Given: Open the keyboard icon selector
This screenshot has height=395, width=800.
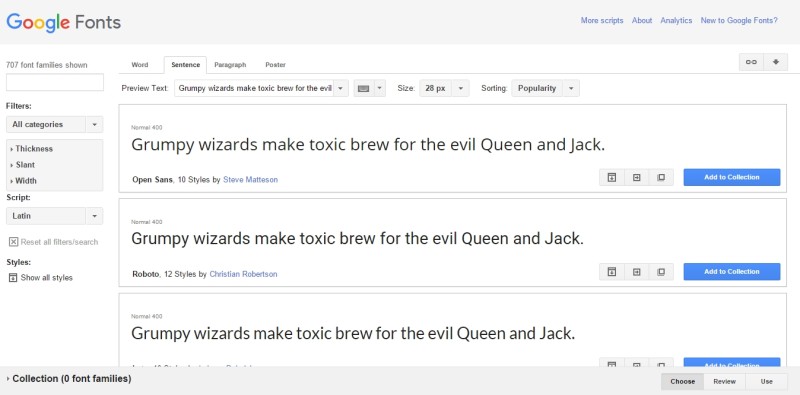Looking at the screenshot, I should (x=363, y=88).
